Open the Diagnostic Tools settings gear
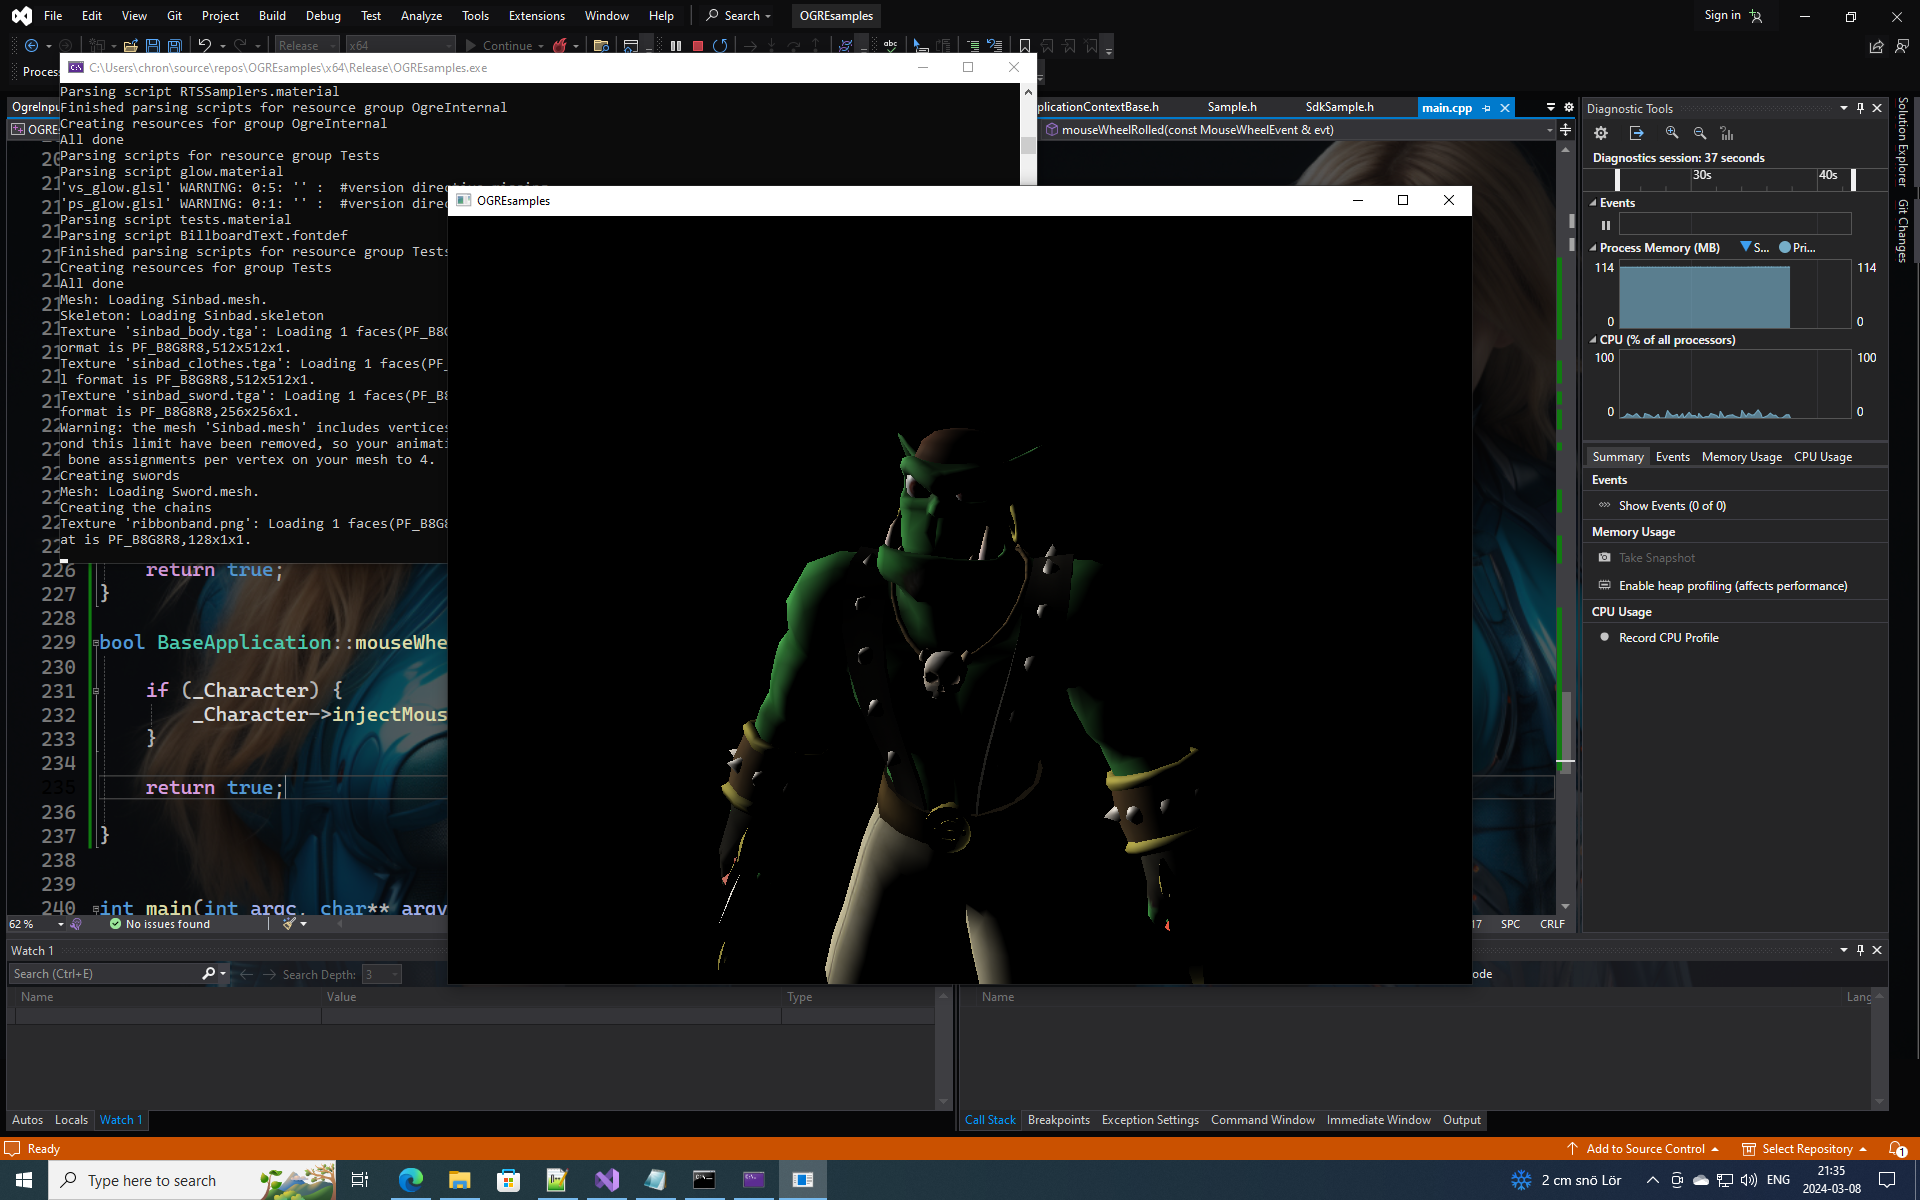The width and height of the screenshot is (1920, 1200). tap(1601, 133)
